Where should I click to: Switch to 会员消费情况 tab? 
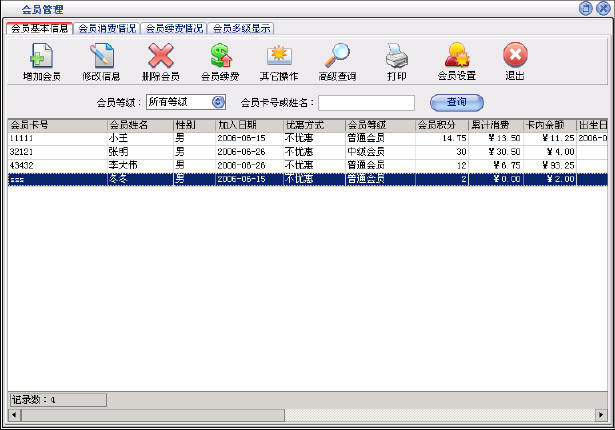(x=107, y=28)
